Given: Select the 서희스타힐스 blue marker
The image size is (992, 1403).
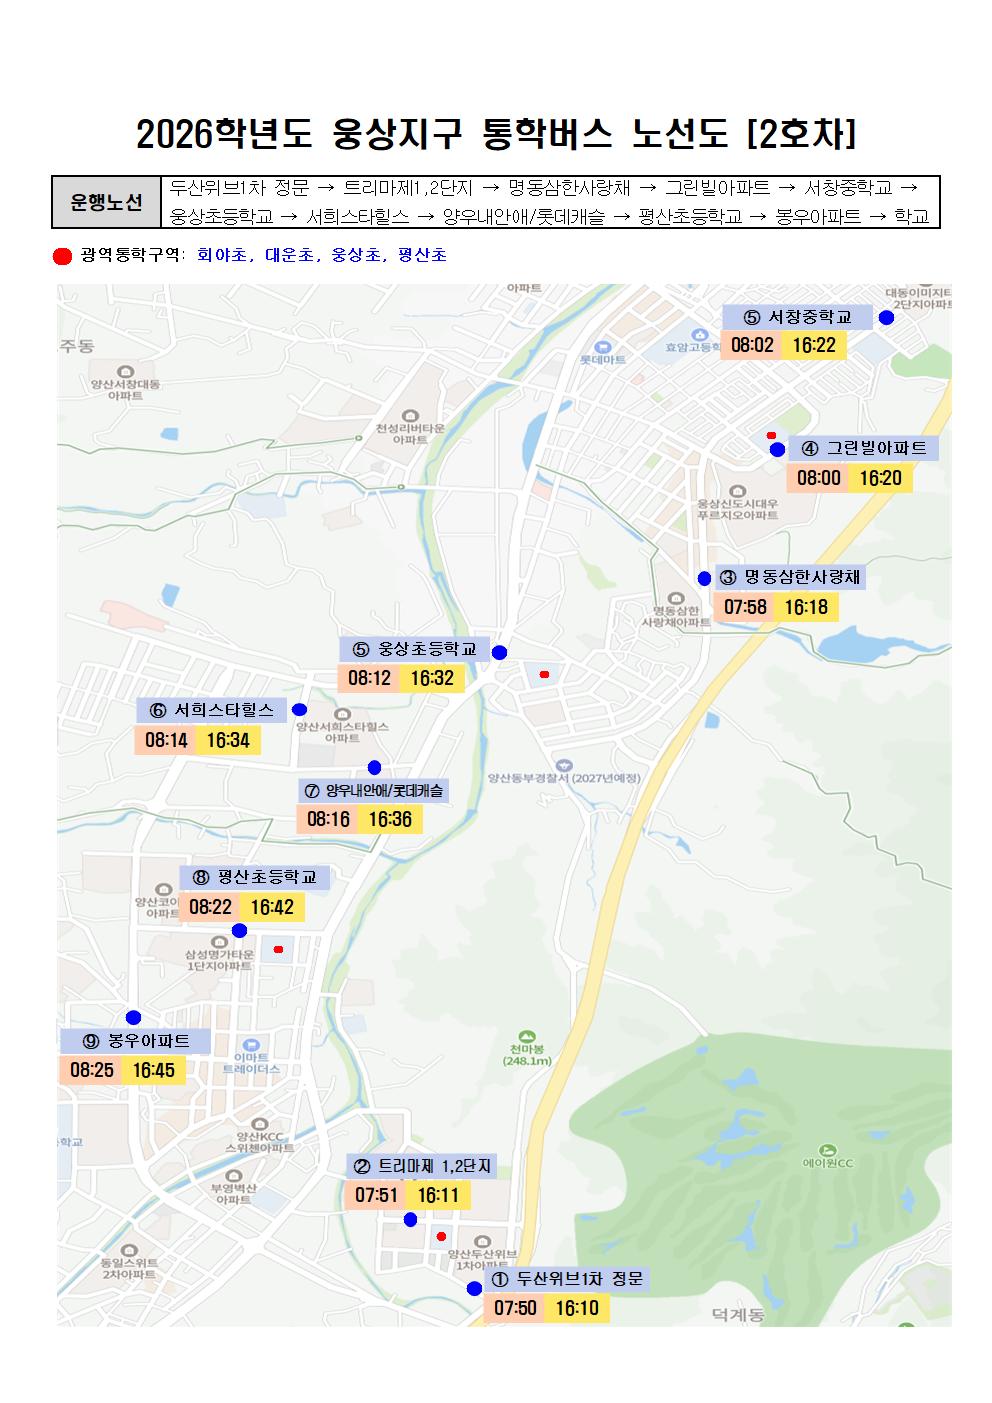Looking at the screenshot, I should coord(298,709).
